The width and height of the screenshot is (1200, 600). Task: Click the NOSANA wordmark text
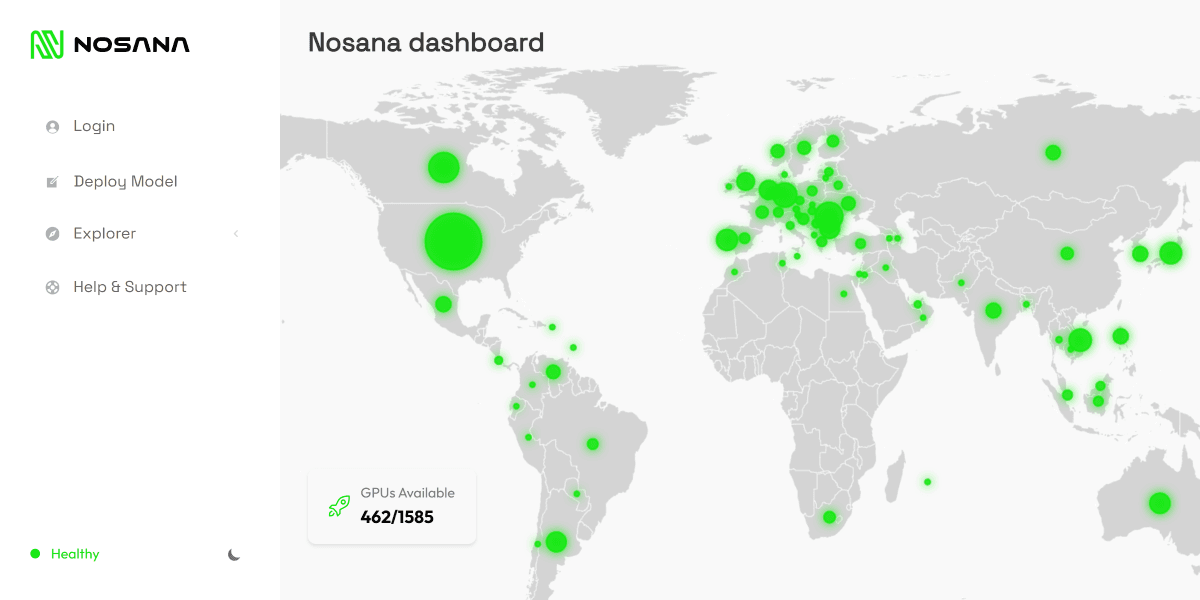tap(131, 45)
